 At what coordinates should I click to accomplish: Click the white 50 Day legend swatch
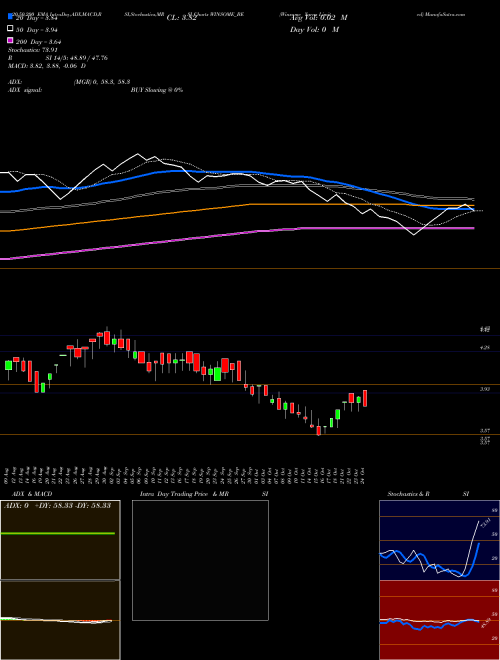pyautogui.click(x=11, y=29)
